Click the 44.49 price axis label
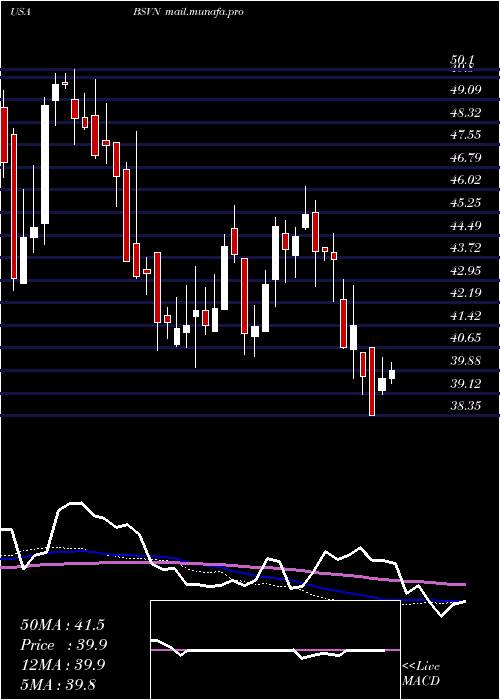This screenshot has width=500, height=700. 467,225
